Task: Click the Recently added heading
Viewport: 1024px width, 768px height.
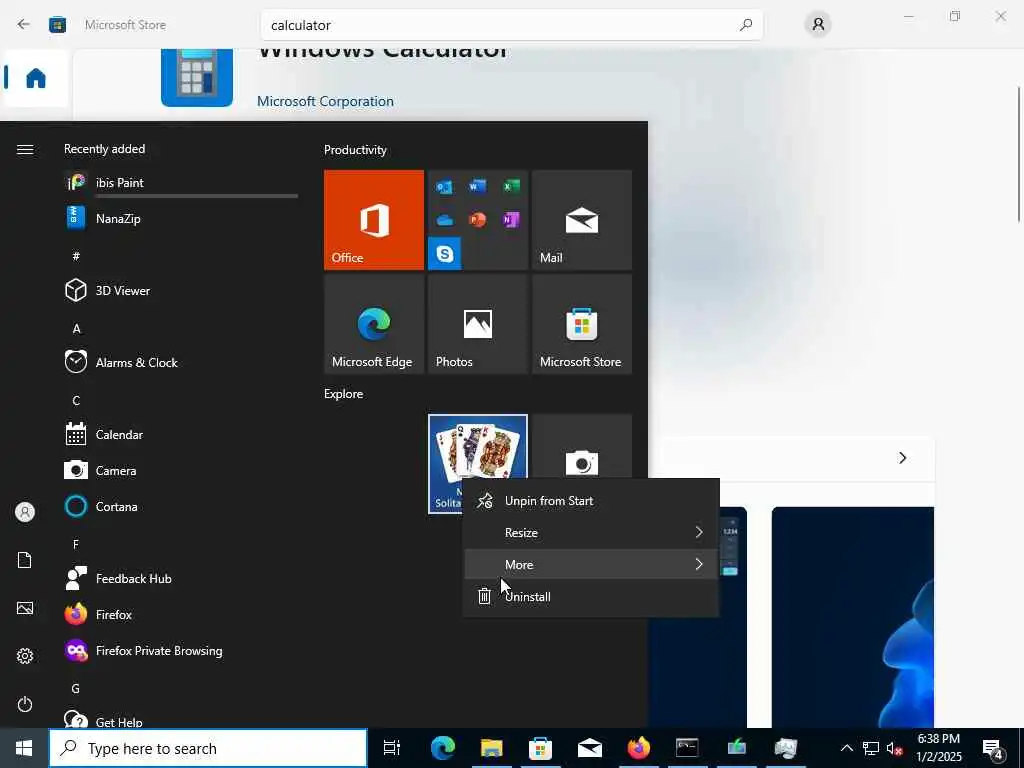Action: click(x=104, y=149)
